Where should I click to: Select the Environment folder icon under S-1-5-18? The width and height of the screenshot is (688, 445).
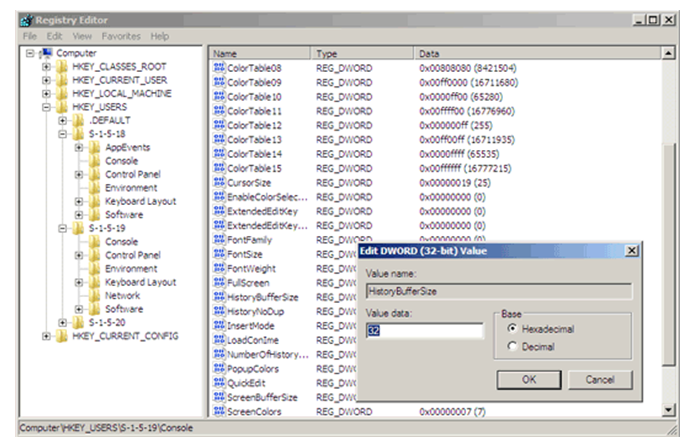[95, 187]
